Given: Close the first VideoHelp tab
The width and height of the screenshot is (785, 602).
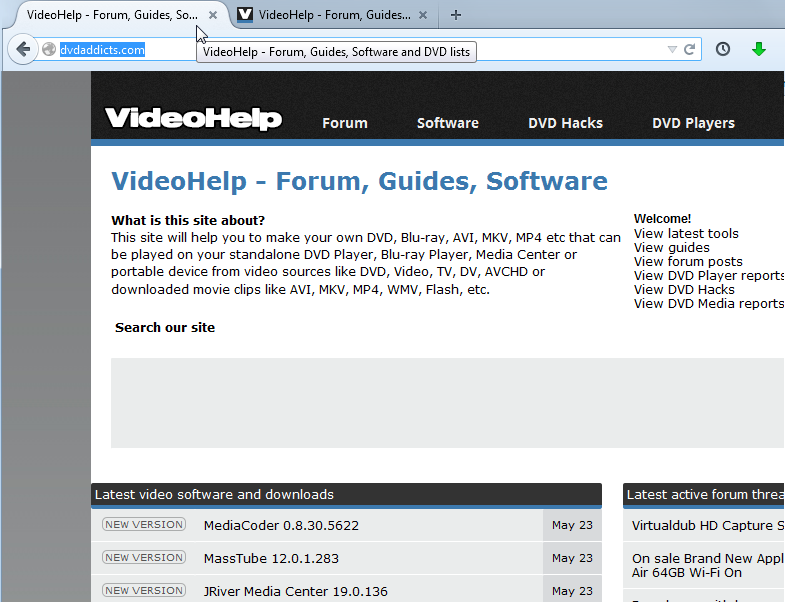Looking at the screenshot, I should pyautogui.click(x=213, y=15).
